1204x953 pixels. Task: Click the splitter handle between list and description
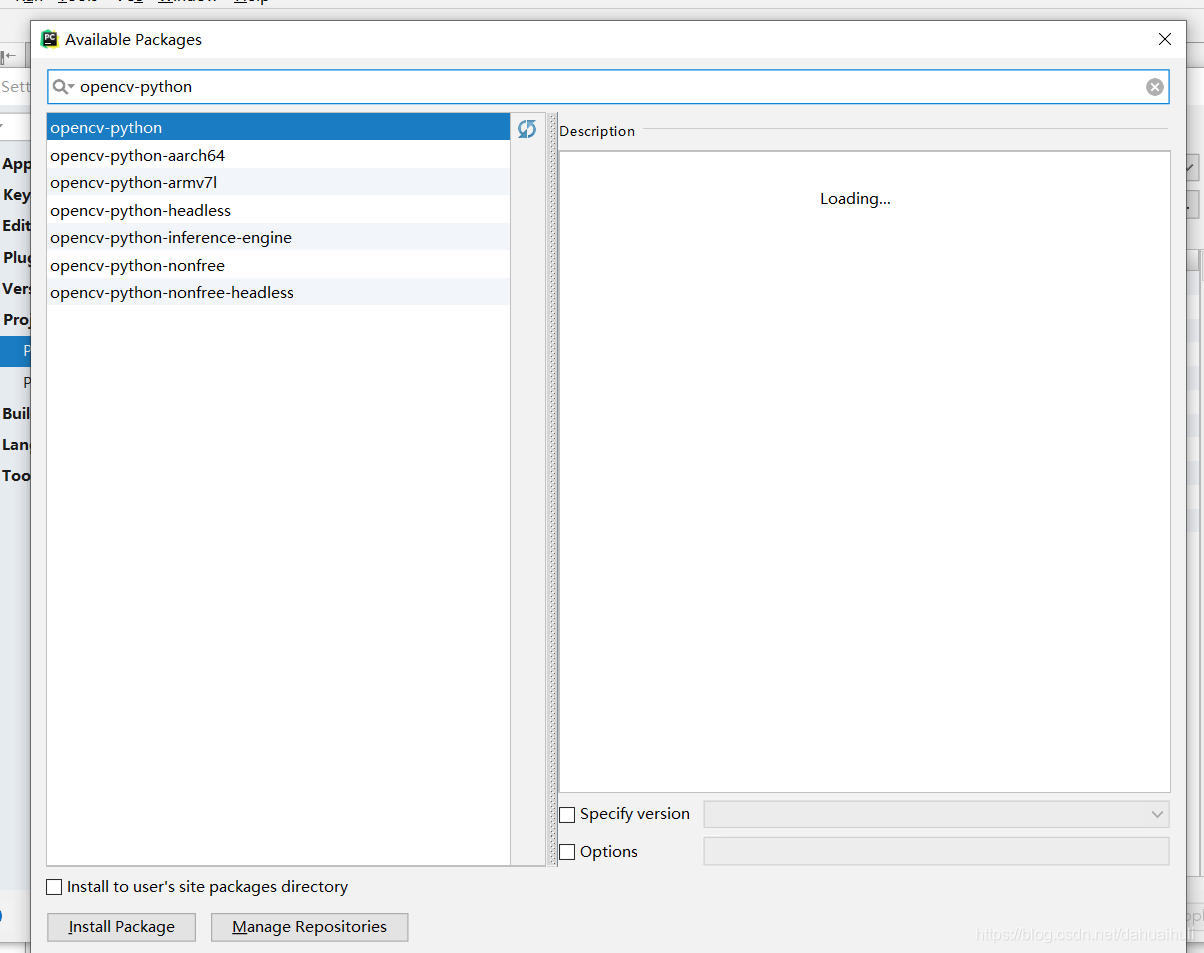click(x=552, y=489)
